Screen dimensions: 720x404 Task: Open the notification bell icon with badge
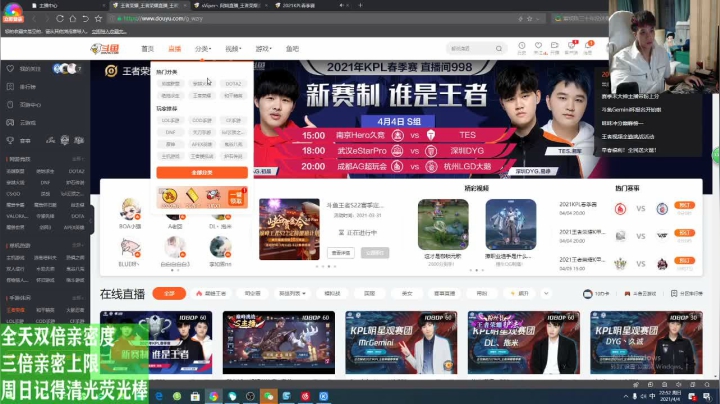coord(588,46)
